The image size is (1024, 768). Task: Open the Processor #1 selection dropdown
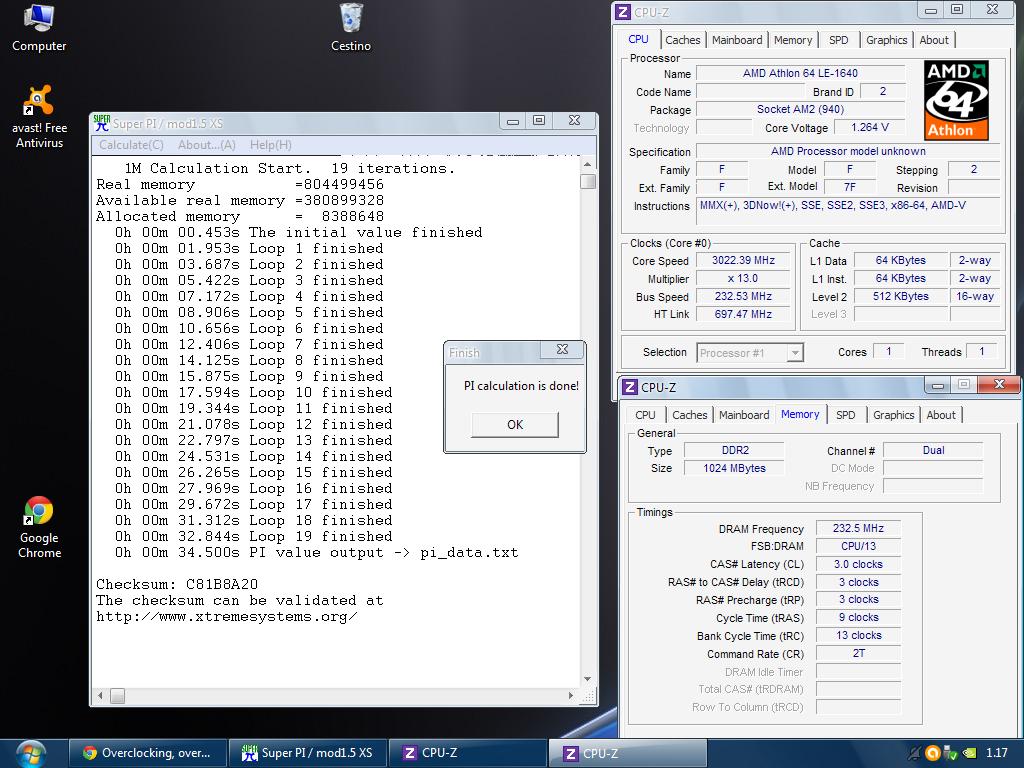794,353
